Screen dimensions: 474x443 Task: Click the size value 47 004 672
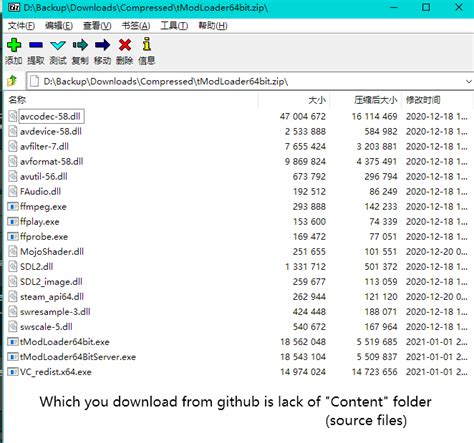tap(303, 116)
